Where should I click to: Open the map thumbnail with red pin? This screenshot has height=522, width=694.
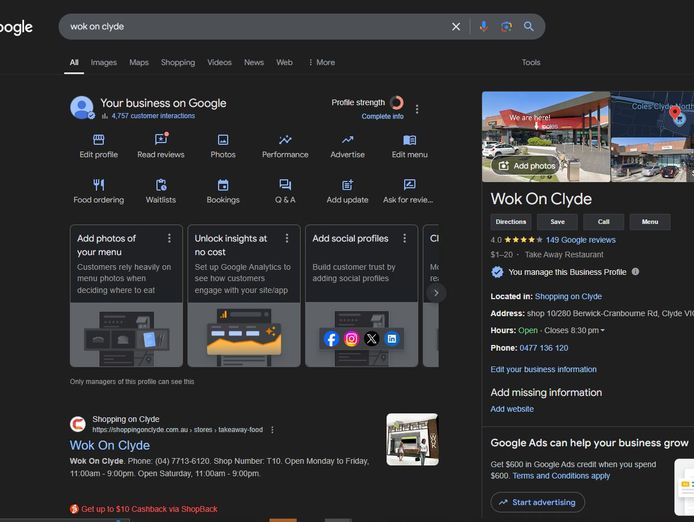[652, 114]
